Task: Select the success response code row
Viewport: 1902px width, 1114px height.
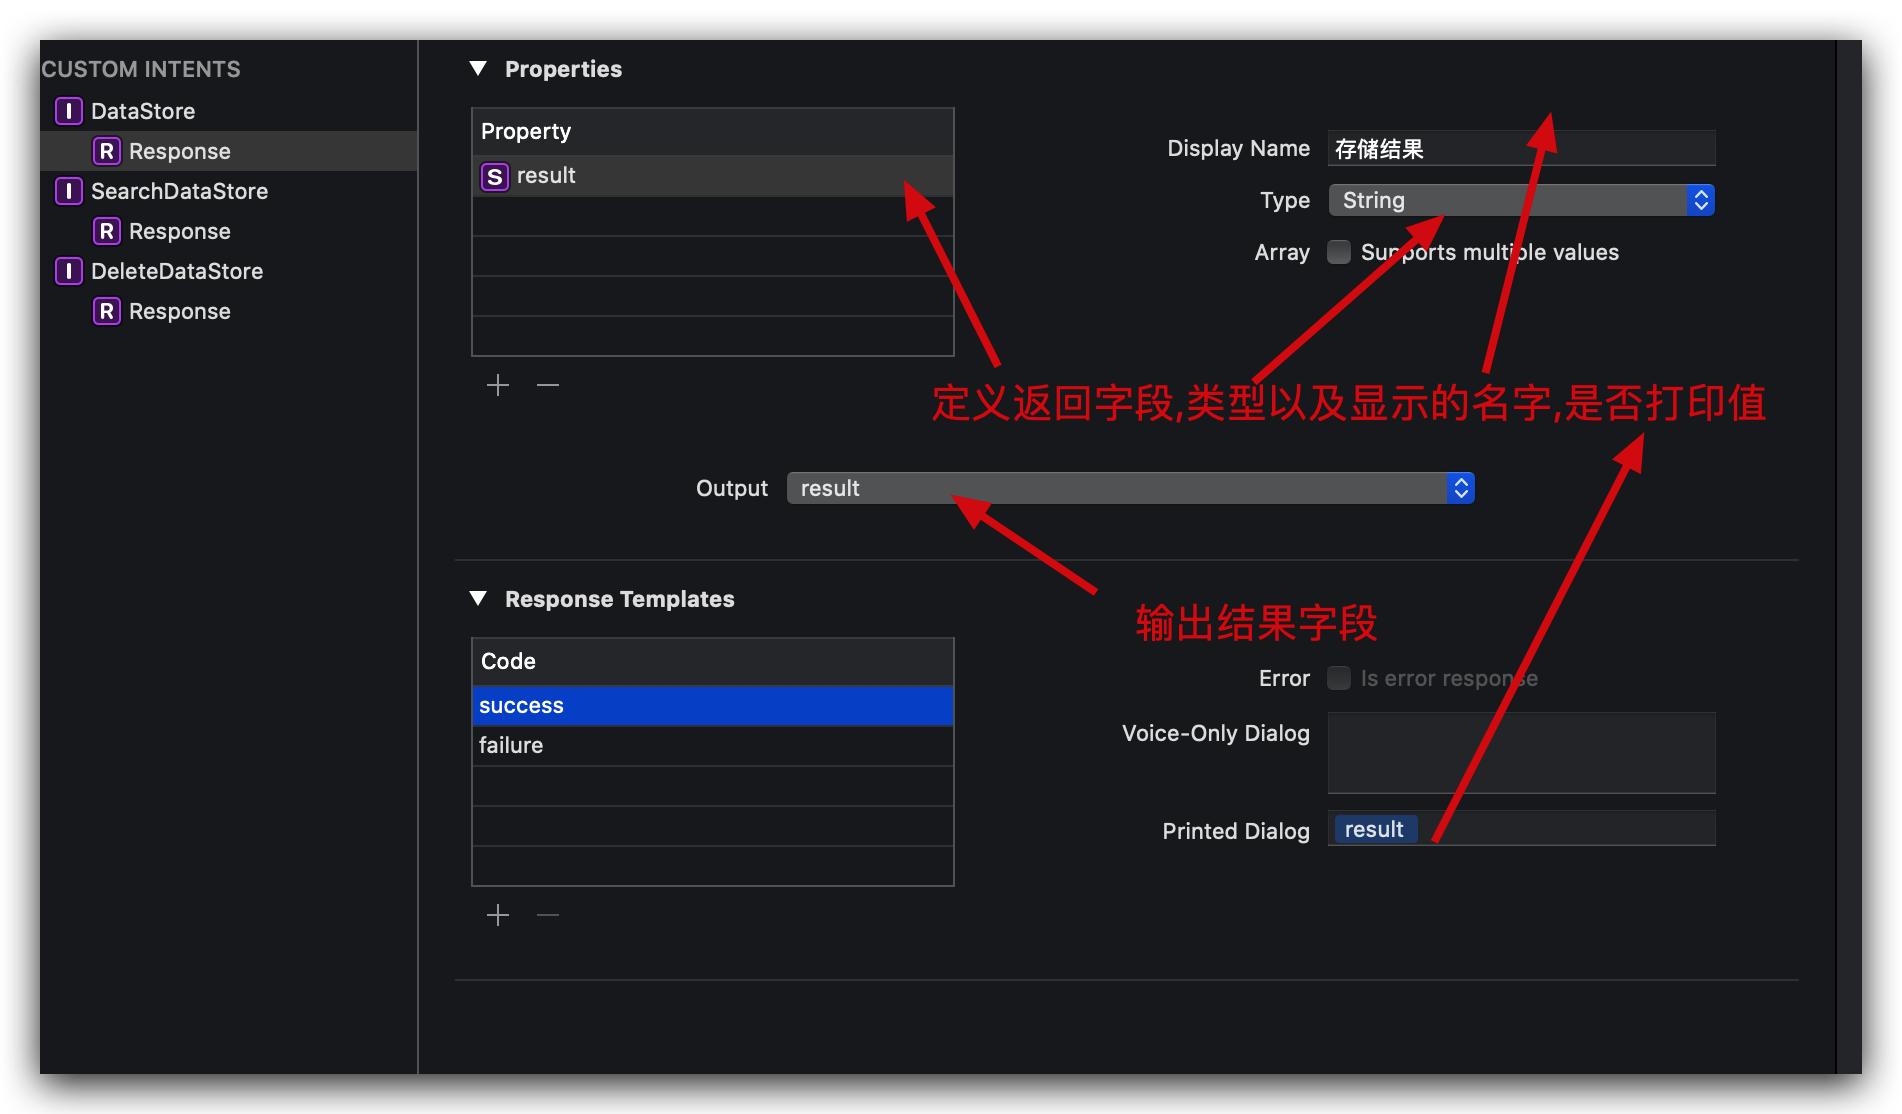Action: click(x=712, y=706)
